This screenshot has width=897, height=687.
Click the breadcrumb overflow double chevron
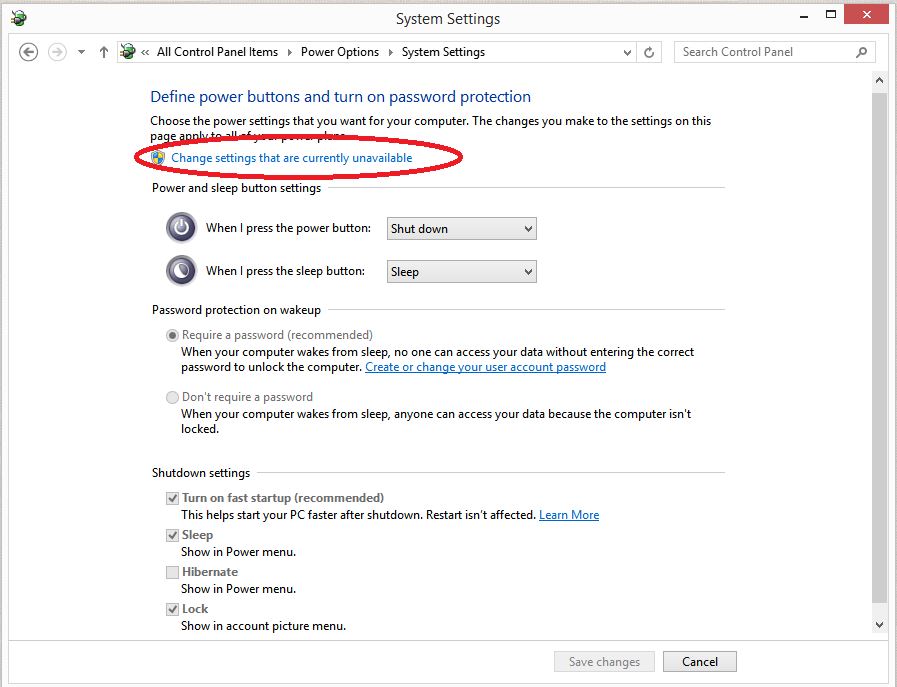145,52
